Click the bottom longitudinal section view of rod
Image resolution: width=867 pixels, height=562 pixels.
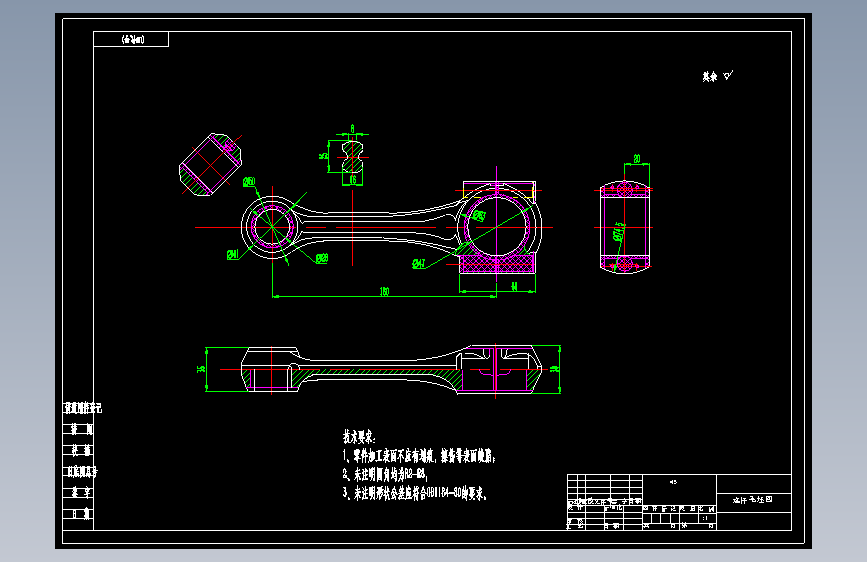[x=391, y=370]
